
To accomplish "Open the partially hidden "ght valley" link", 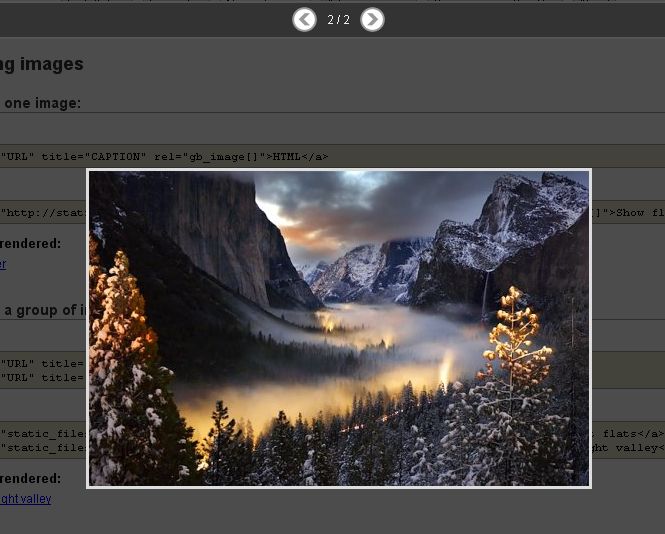I will (x=26, y=499).
